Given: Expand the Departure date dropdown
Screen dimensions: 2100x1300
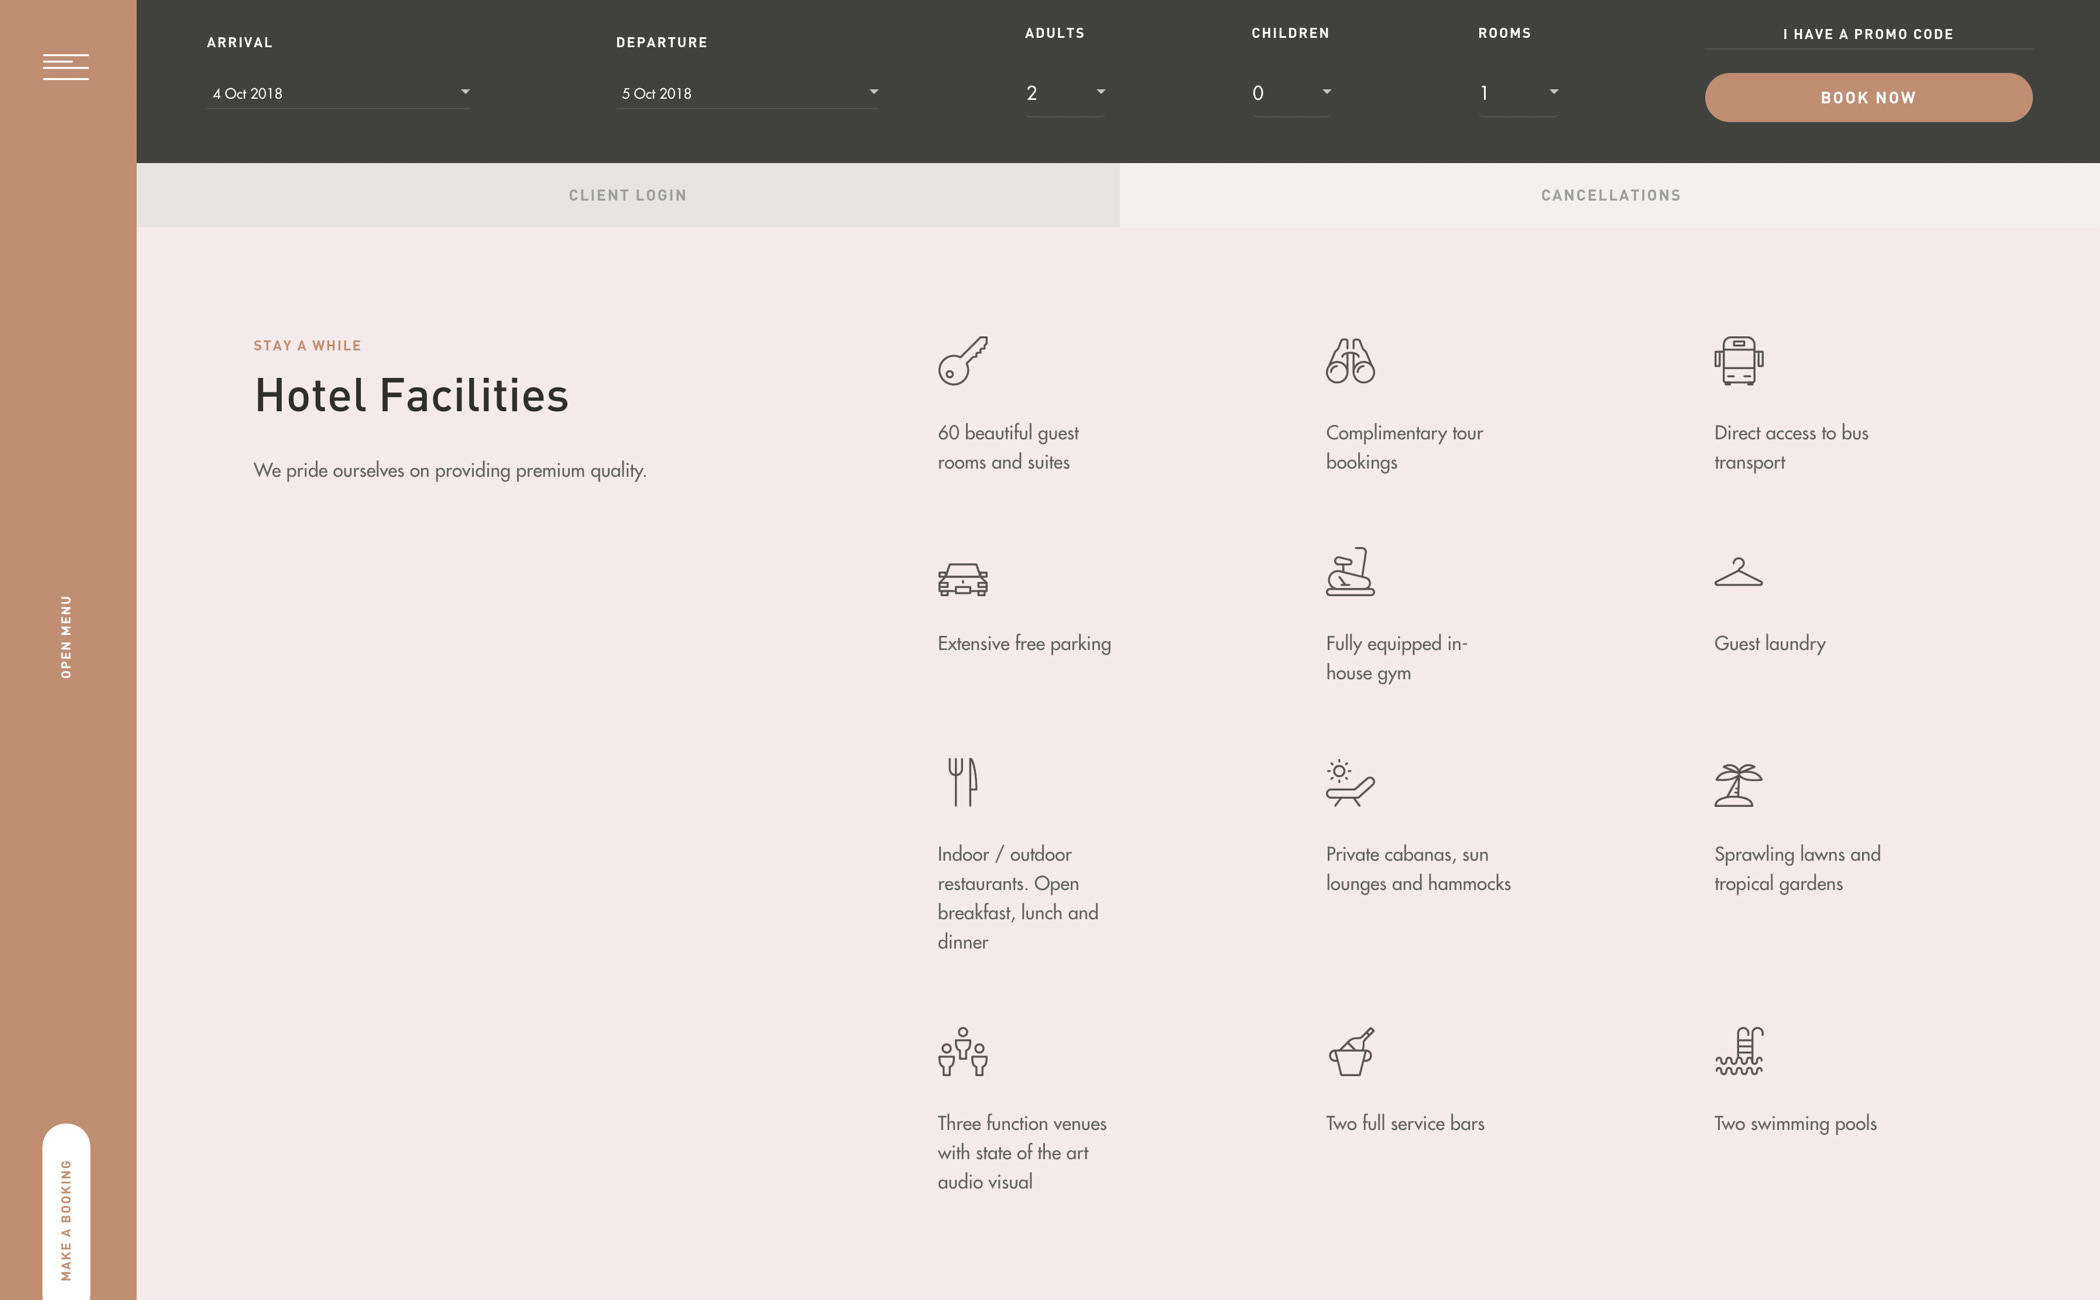Looking at the screenshot, I should coord(747,93).
